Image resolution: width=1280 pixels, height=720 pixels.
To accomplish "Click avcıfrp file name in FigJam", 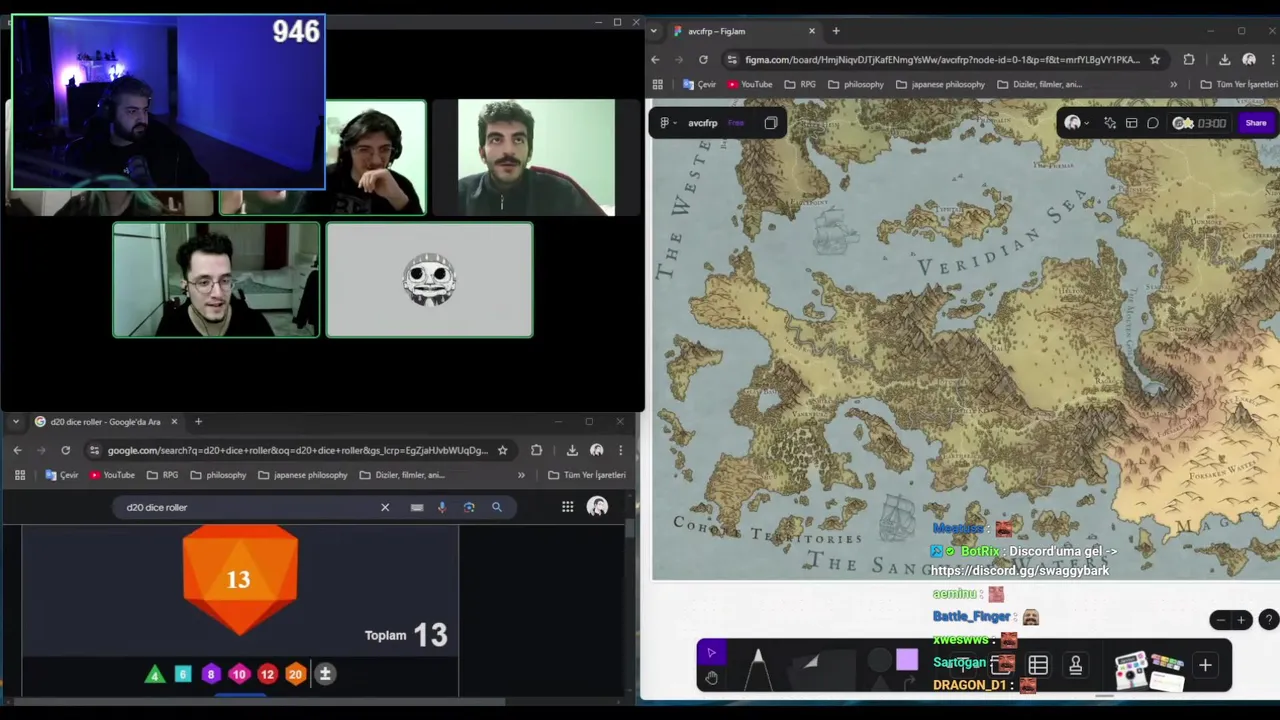I will pyautogui.click(x=703, y=123).
